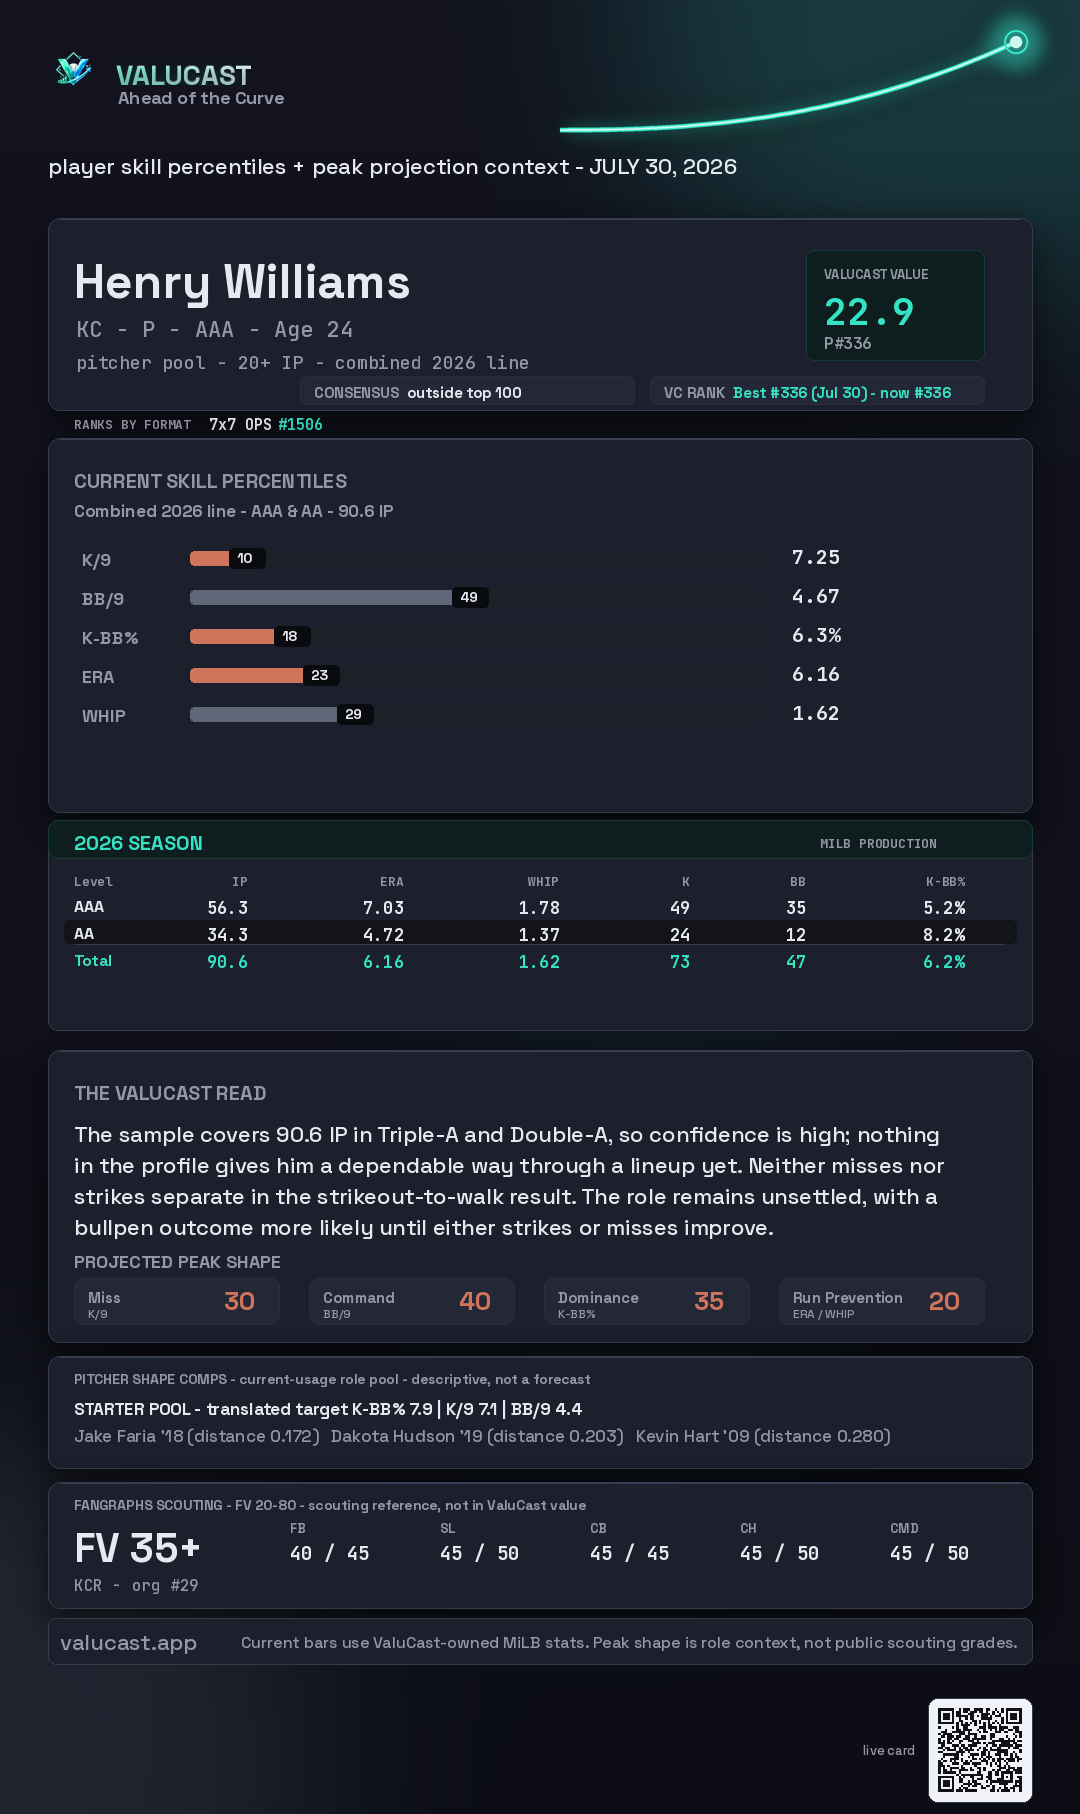Open the live card QR code
Screen dimensions: 1080x1814
tap(980, 1750)
